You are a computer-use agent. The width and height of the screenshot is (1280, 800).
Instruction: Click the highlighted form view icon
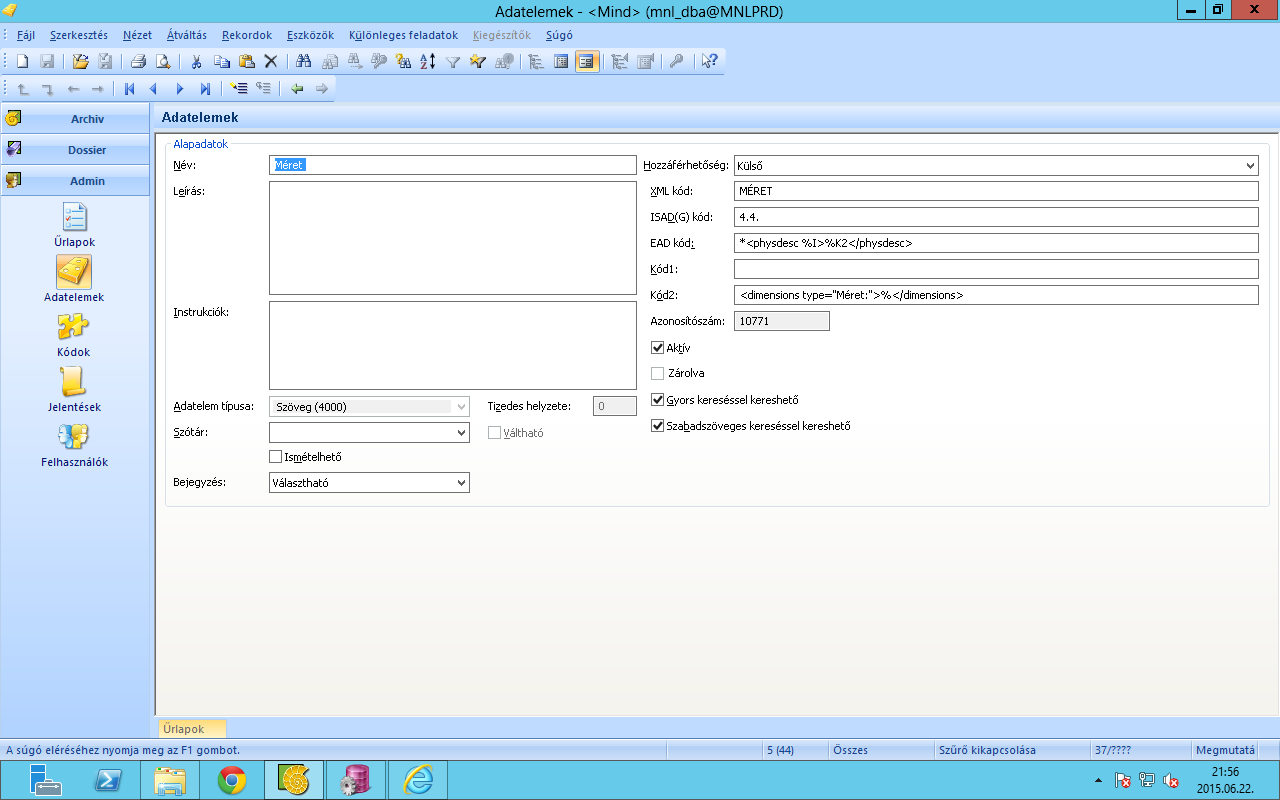click(x=586, y=61)
